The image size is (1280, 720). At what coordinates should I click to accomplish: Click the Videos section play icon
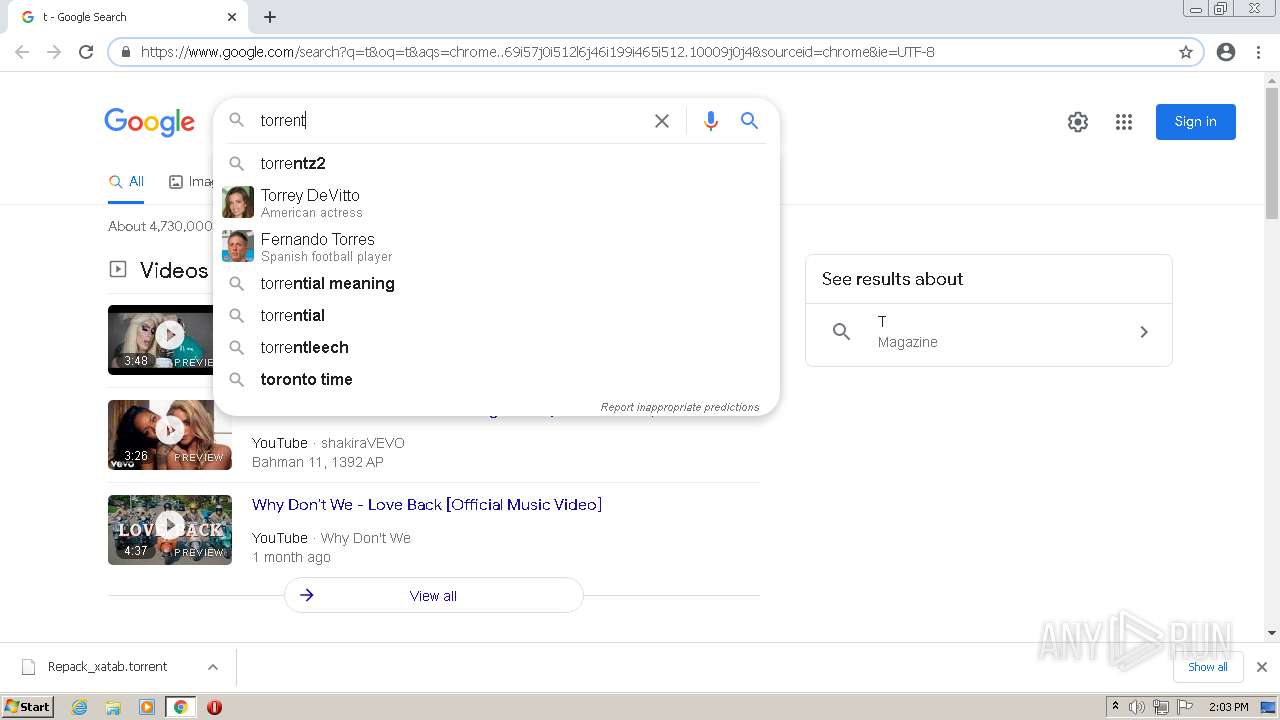(118, 269)
